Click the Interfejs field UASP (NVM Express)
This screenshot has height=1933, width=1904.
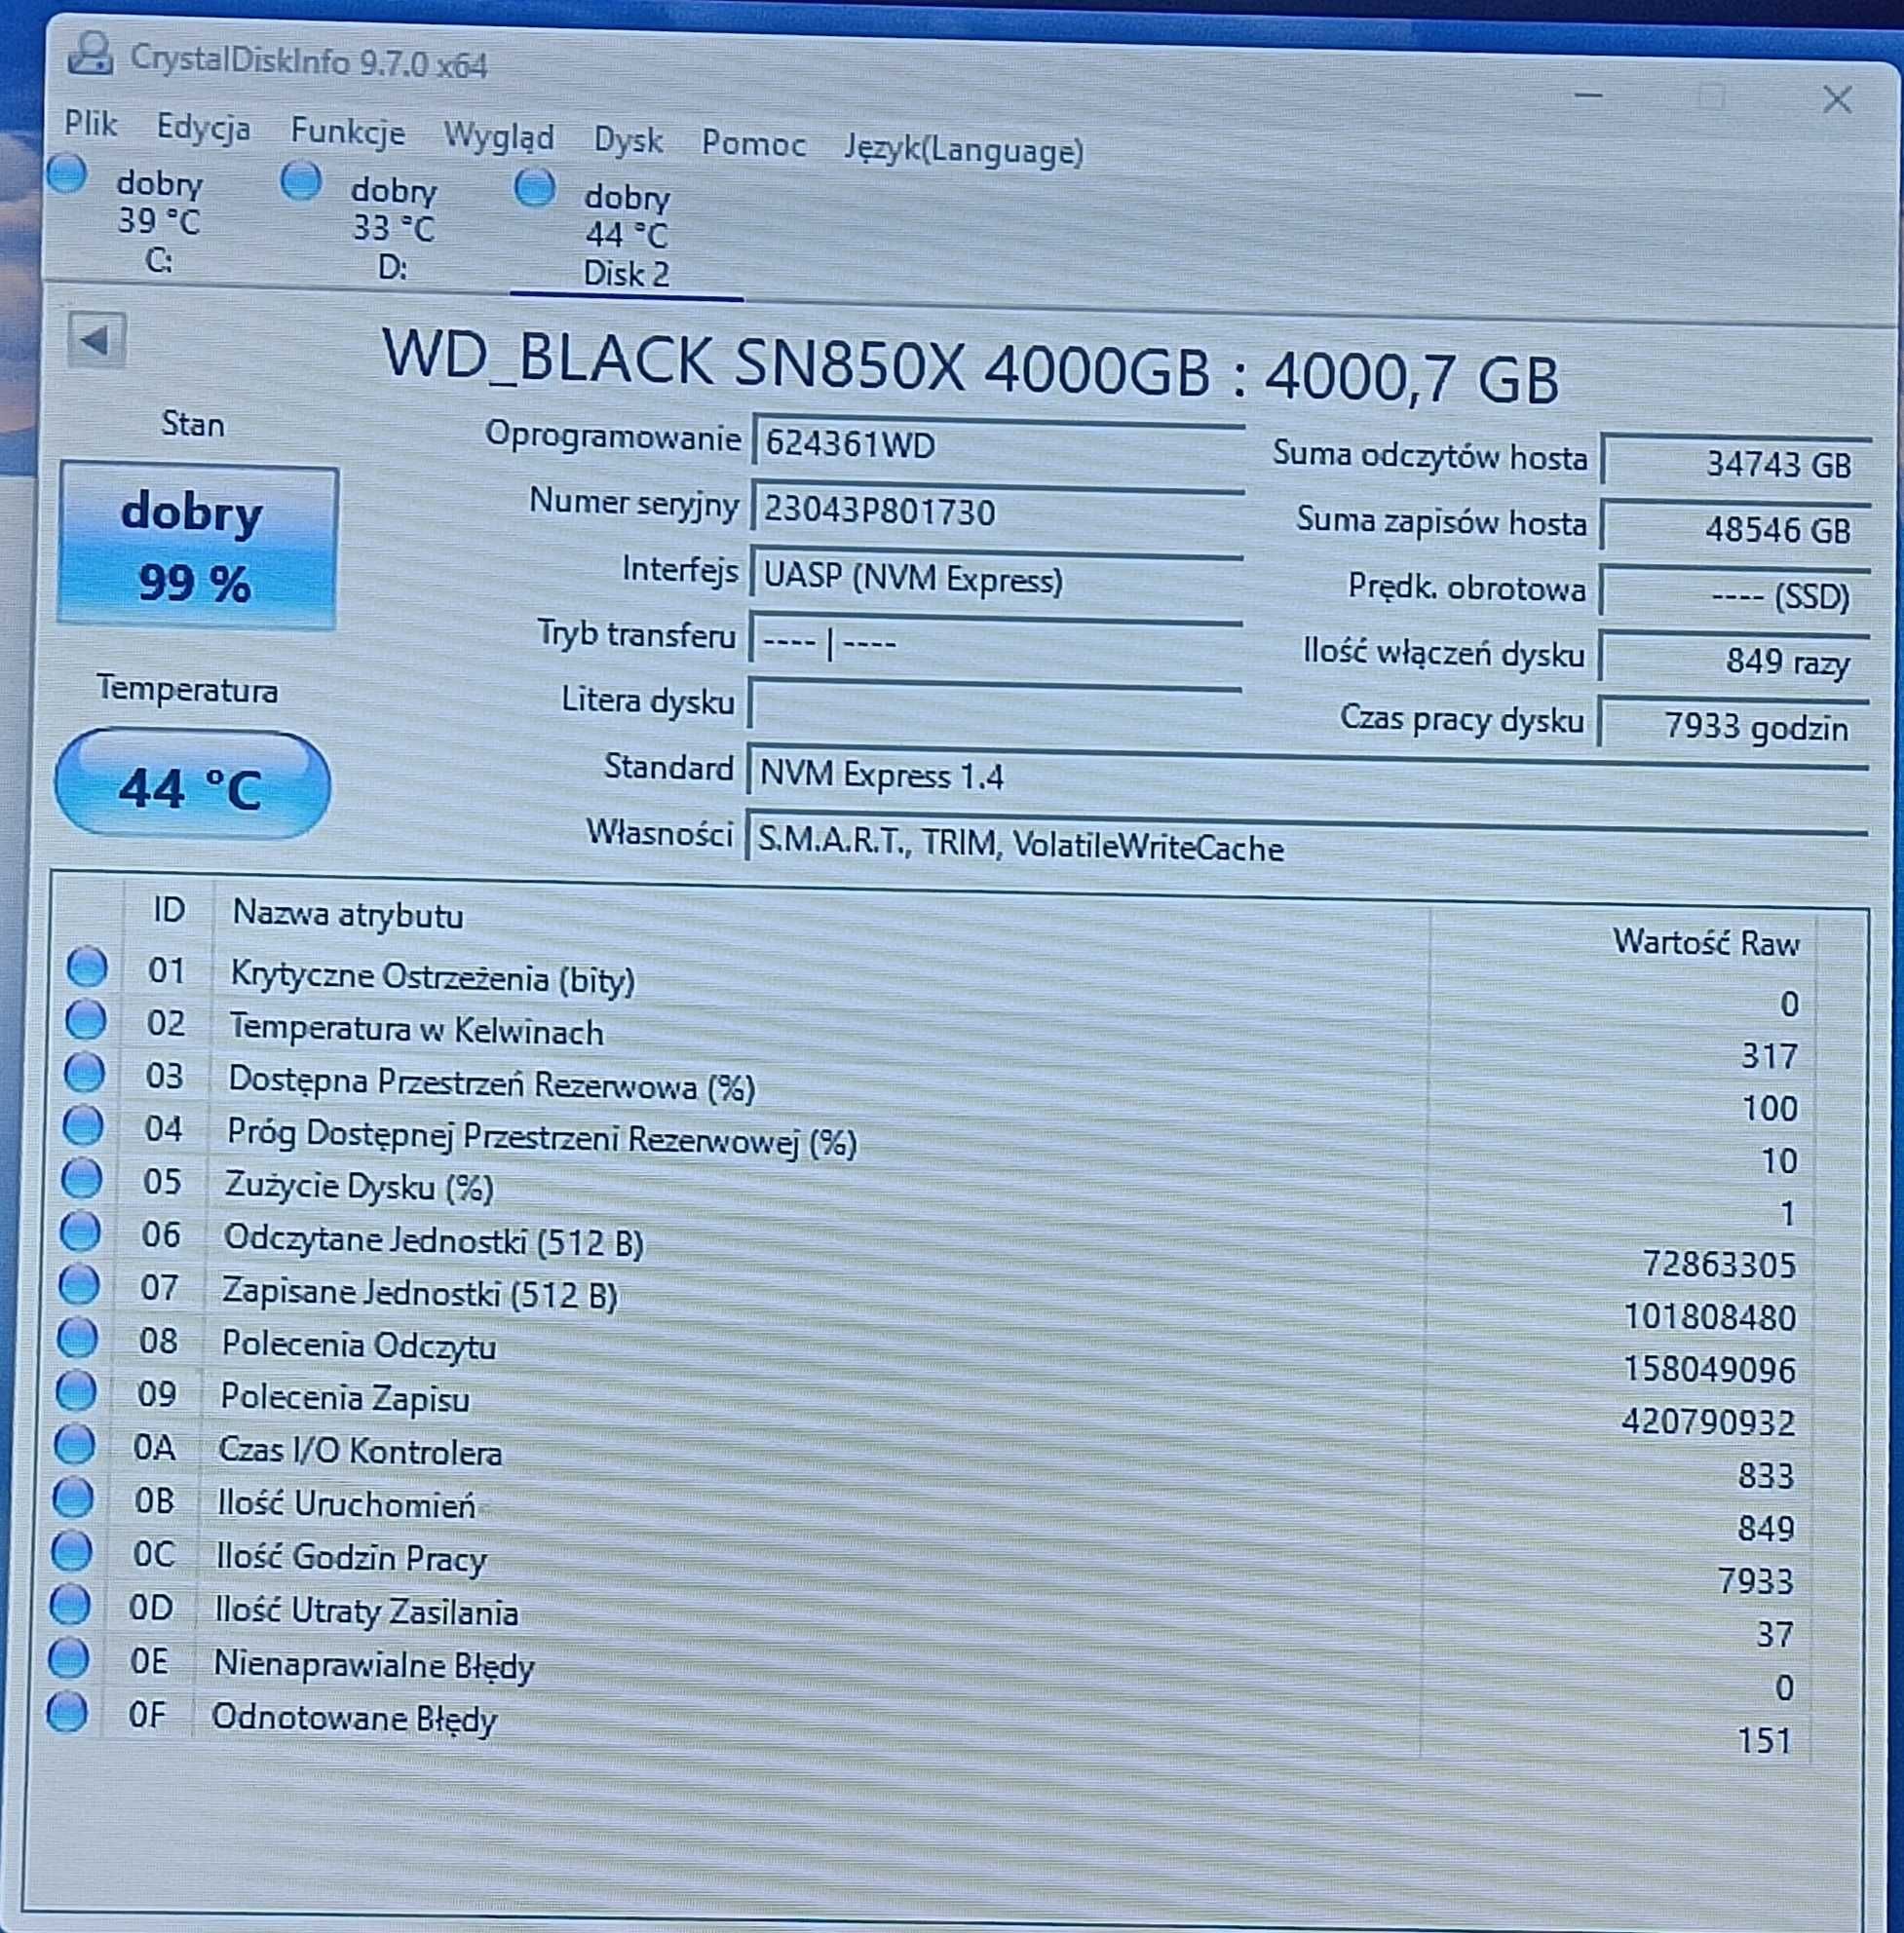pos(995,579)
